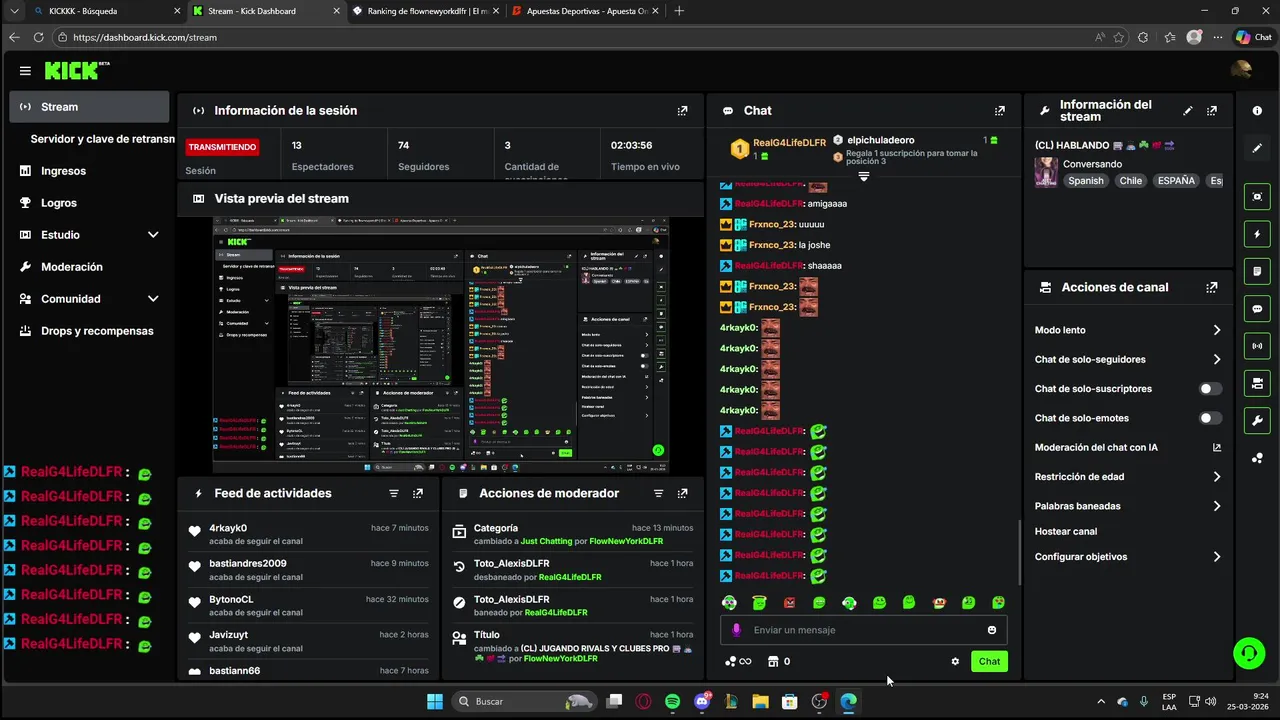
Task: Go to Stream in the sidebar
Action: (89, 107)
